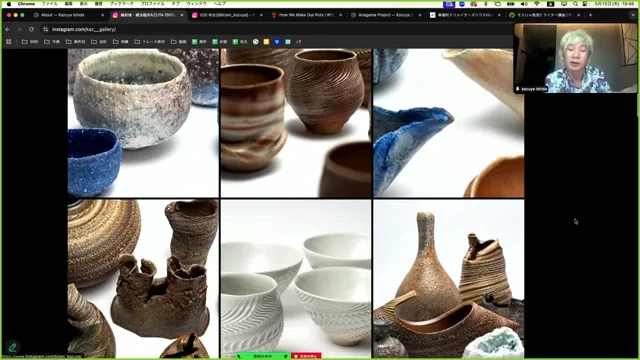Open the blue document bookmark icon
The height and width of the screenshot is (360, 640).
[288, 42]
